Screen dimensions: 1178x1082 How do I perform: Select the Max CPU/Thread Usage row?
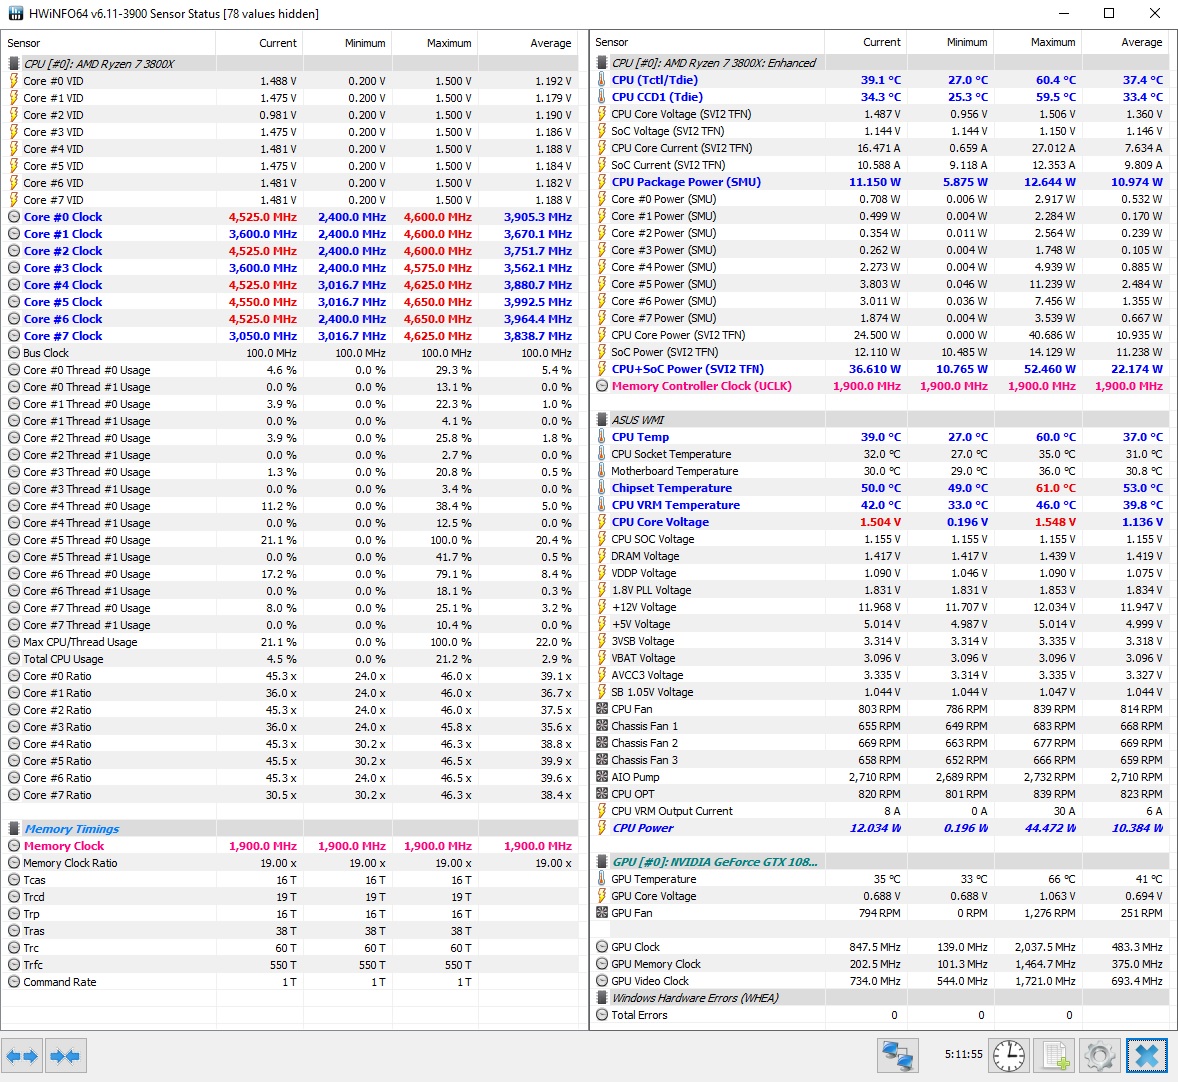tap(290, 642)
